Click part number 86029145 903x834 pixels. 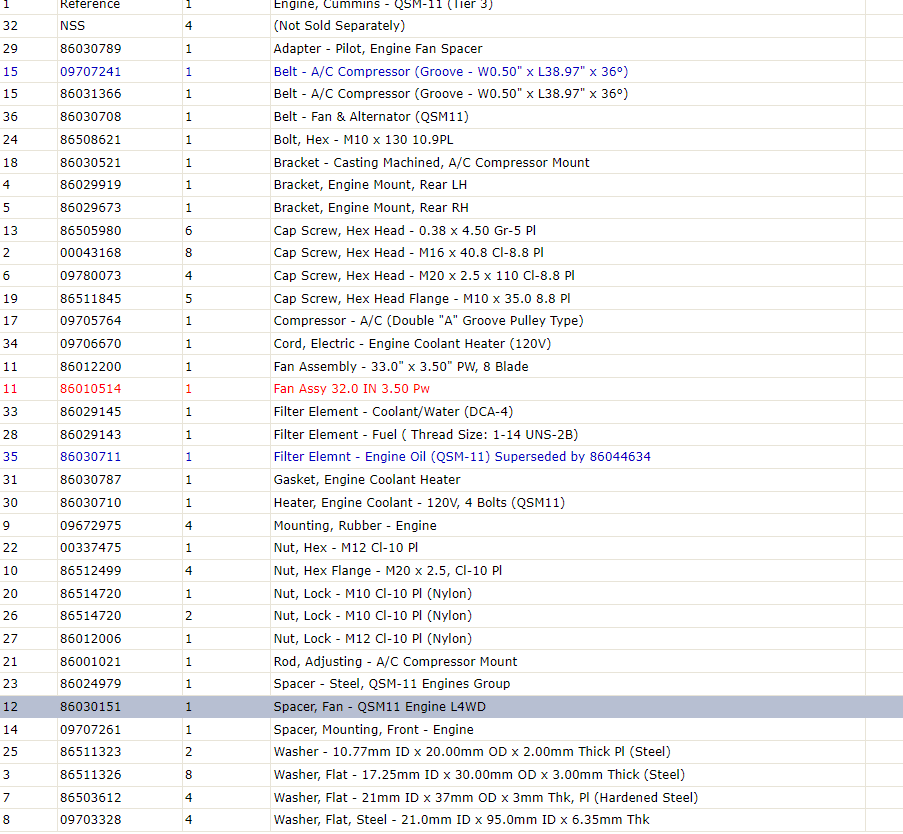pyautogui.click(x=90, y=412)
